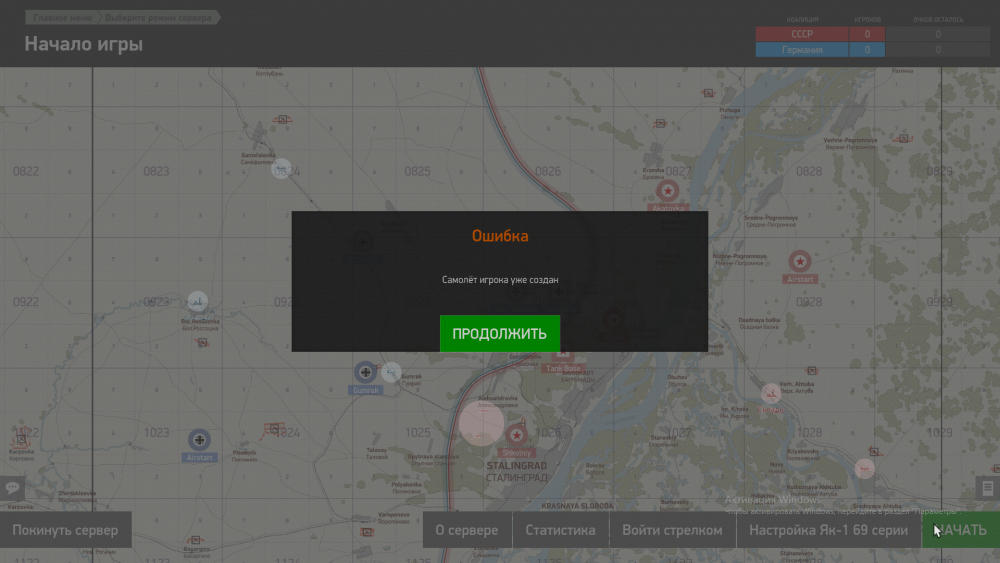
Task: Click the red unit flag near Pichuga
Action: pos(708,93)
